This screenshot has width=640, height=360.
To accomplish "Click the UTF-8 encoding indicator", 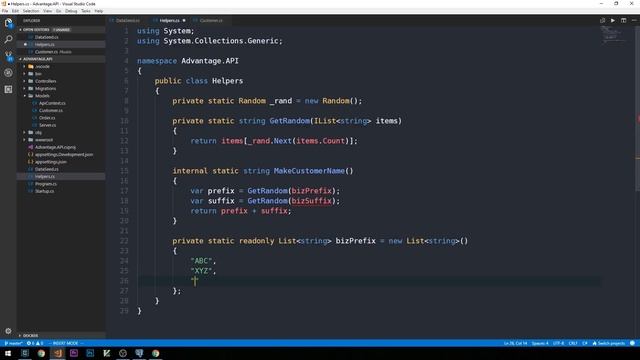I will pos(558,343).
